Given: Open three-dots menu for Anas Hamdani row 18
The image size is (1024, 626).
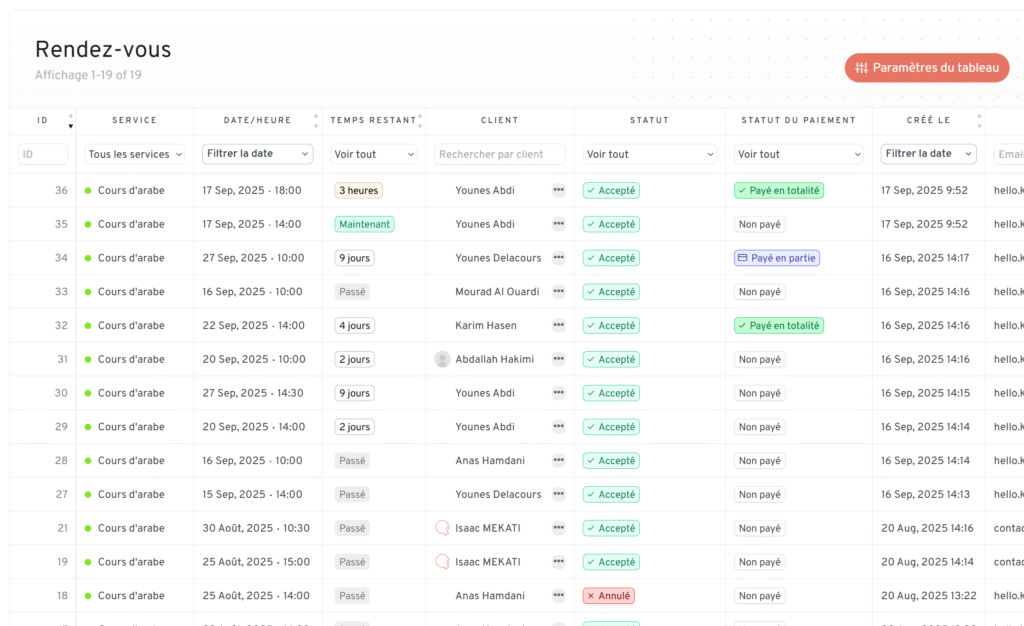Looking at the screenshot, I should tap(558, 596).
